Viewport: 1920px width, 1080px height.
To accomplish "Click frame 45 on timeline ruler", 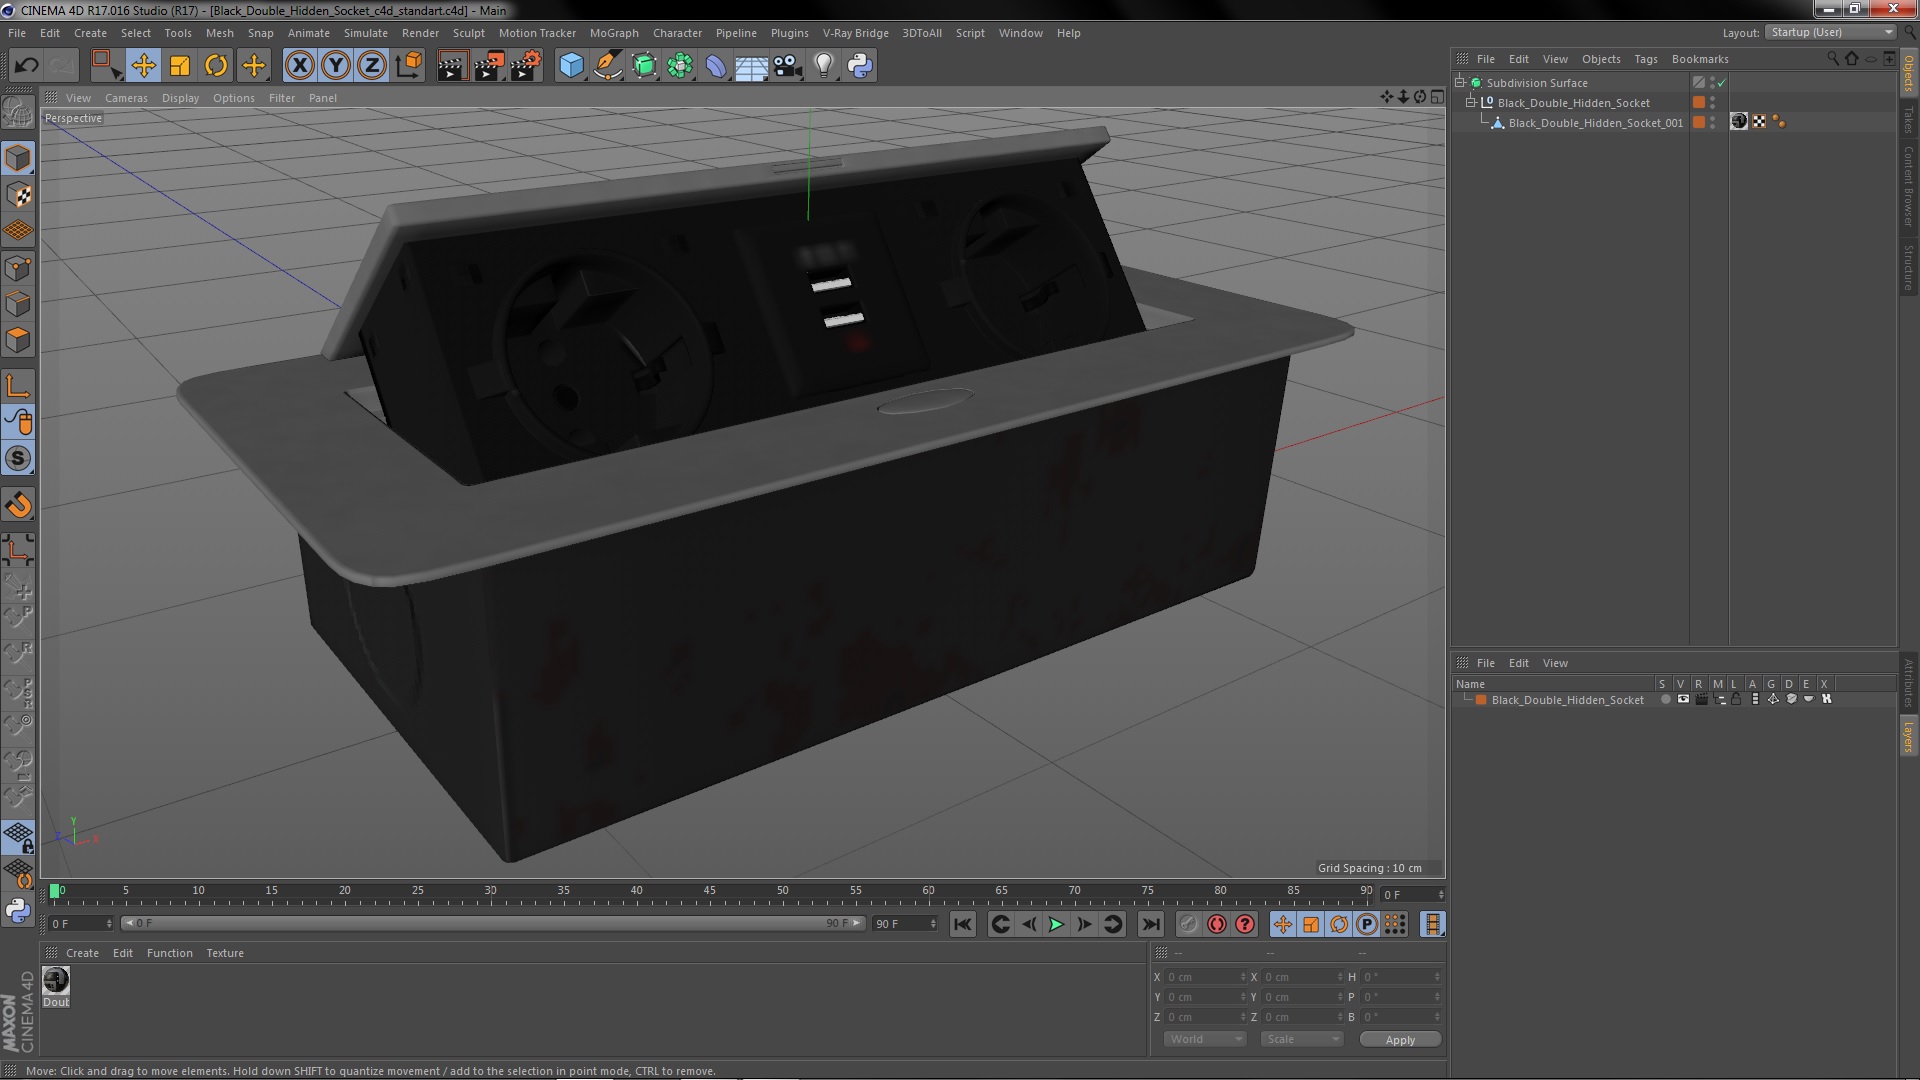I will tap(709, 890).
